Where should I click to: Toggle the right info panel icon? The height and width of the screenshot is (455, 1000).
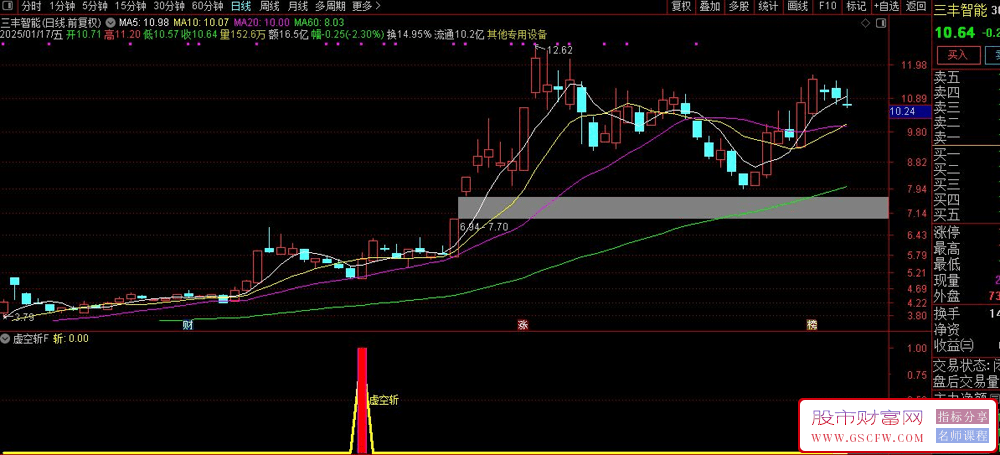[881, 24]
